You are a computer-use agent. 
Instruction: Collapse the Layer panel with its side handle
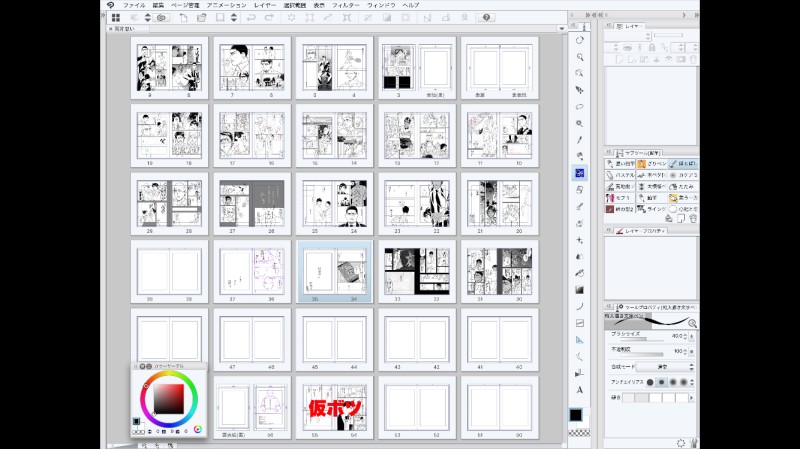click(x=609, y=26)
